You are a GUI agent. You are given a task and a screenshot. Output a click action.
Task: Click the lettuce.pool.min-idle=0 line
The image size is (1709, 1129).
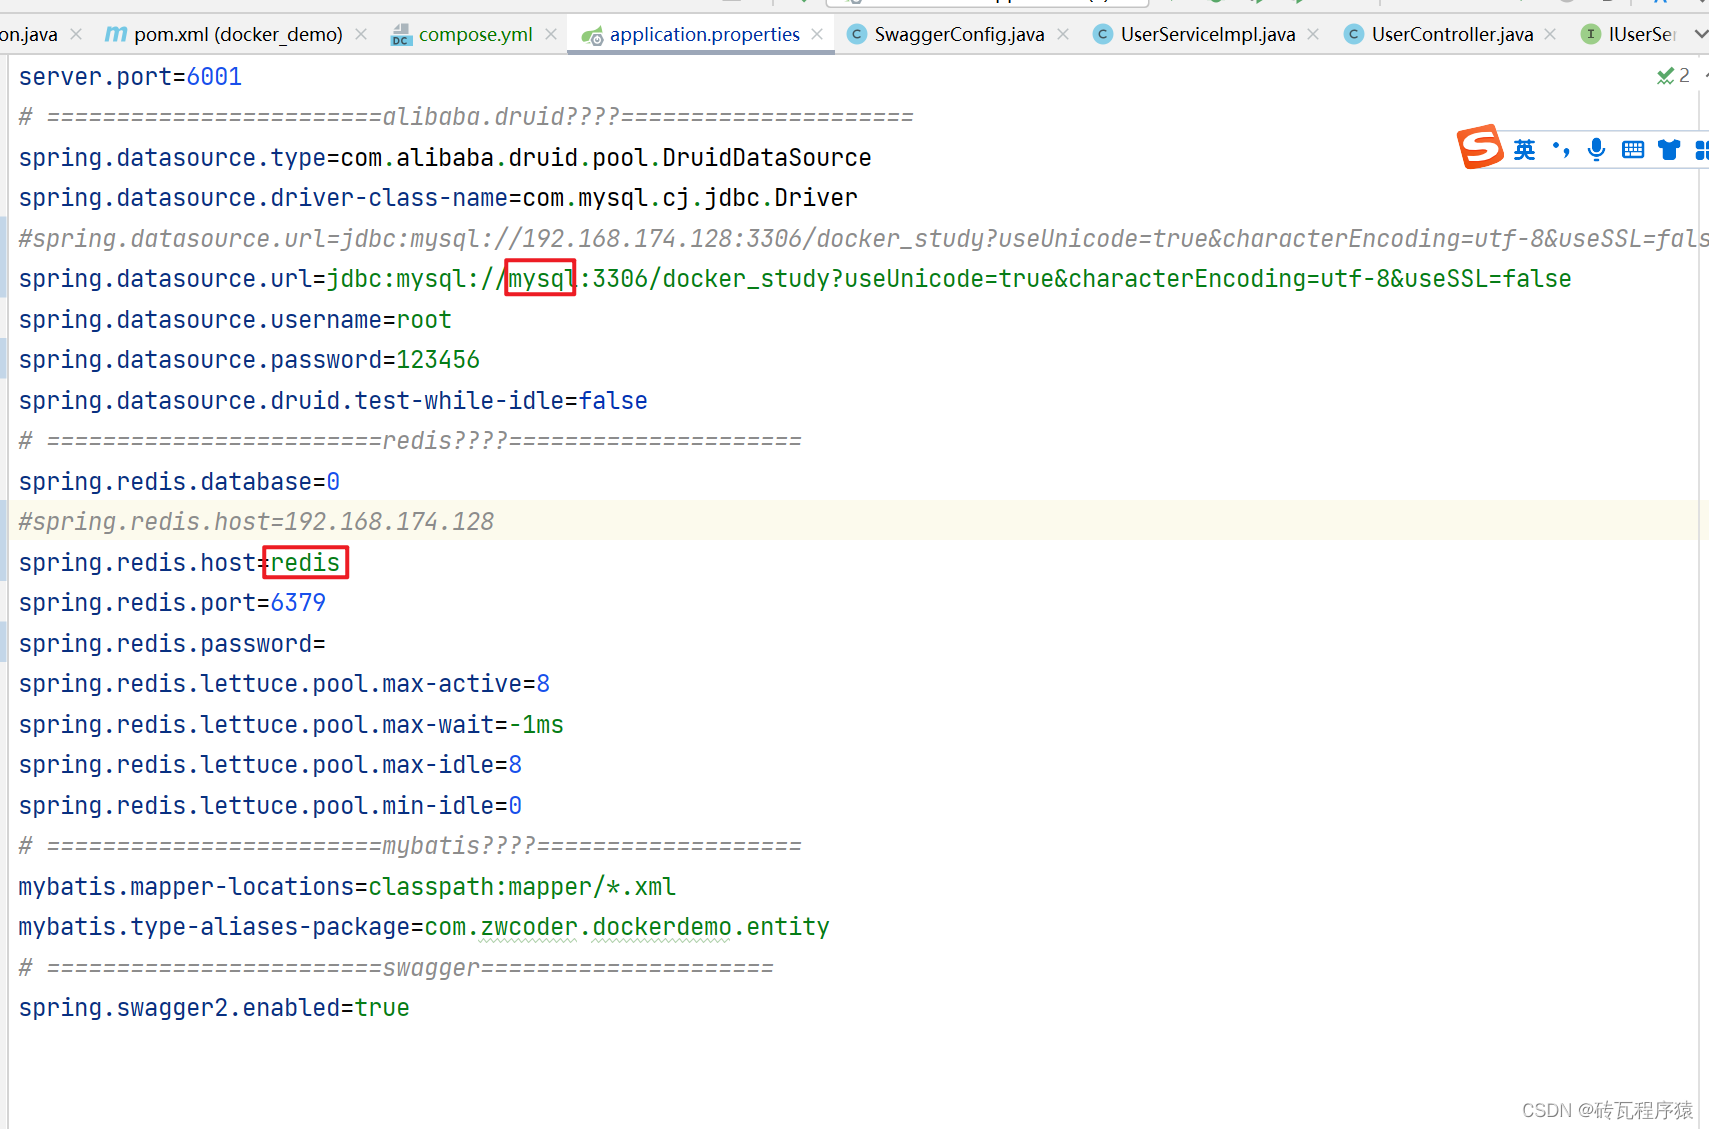[270, 806]
